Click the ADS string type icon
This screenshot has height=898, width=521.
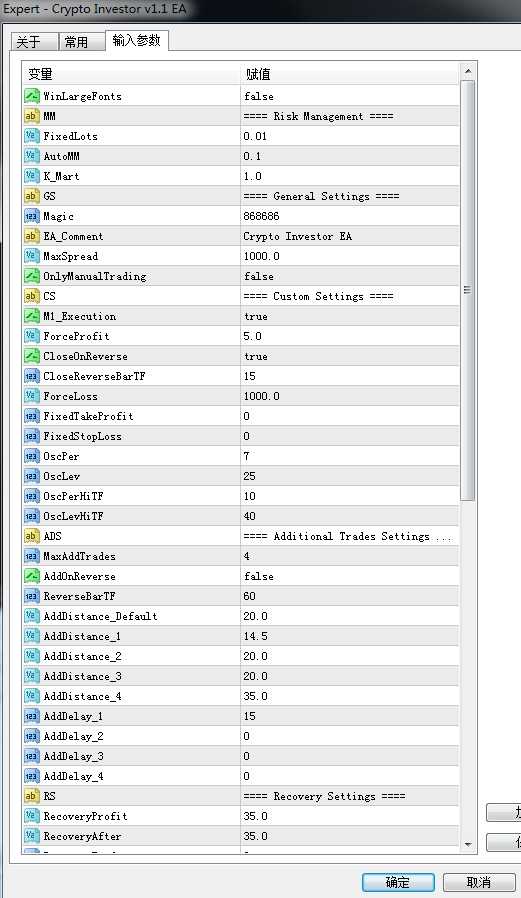click(x=31, y=536)
